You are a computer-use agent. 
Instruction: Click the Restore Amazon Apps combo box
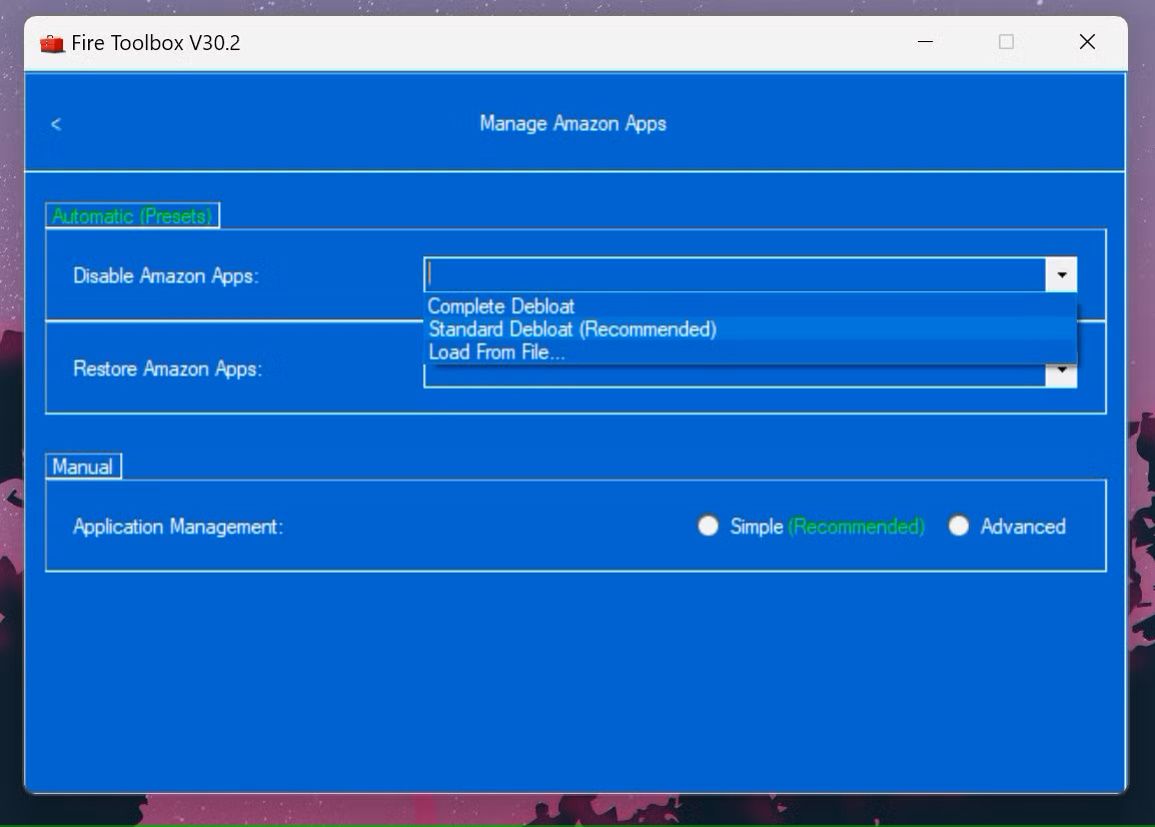[735, 377]
